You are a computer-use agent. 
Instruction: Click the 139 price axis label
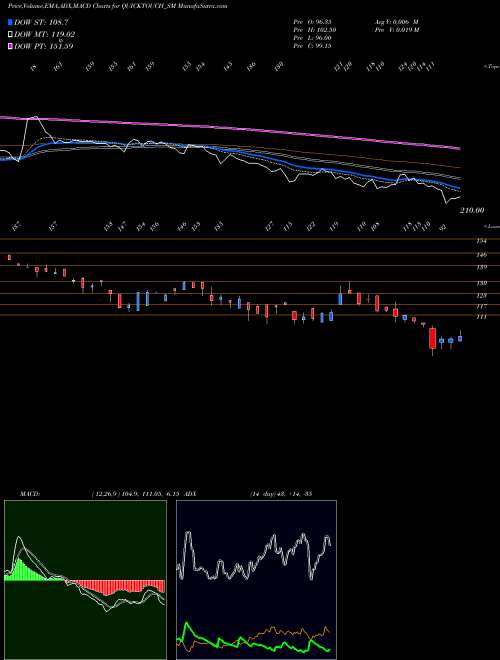[481, 267]
